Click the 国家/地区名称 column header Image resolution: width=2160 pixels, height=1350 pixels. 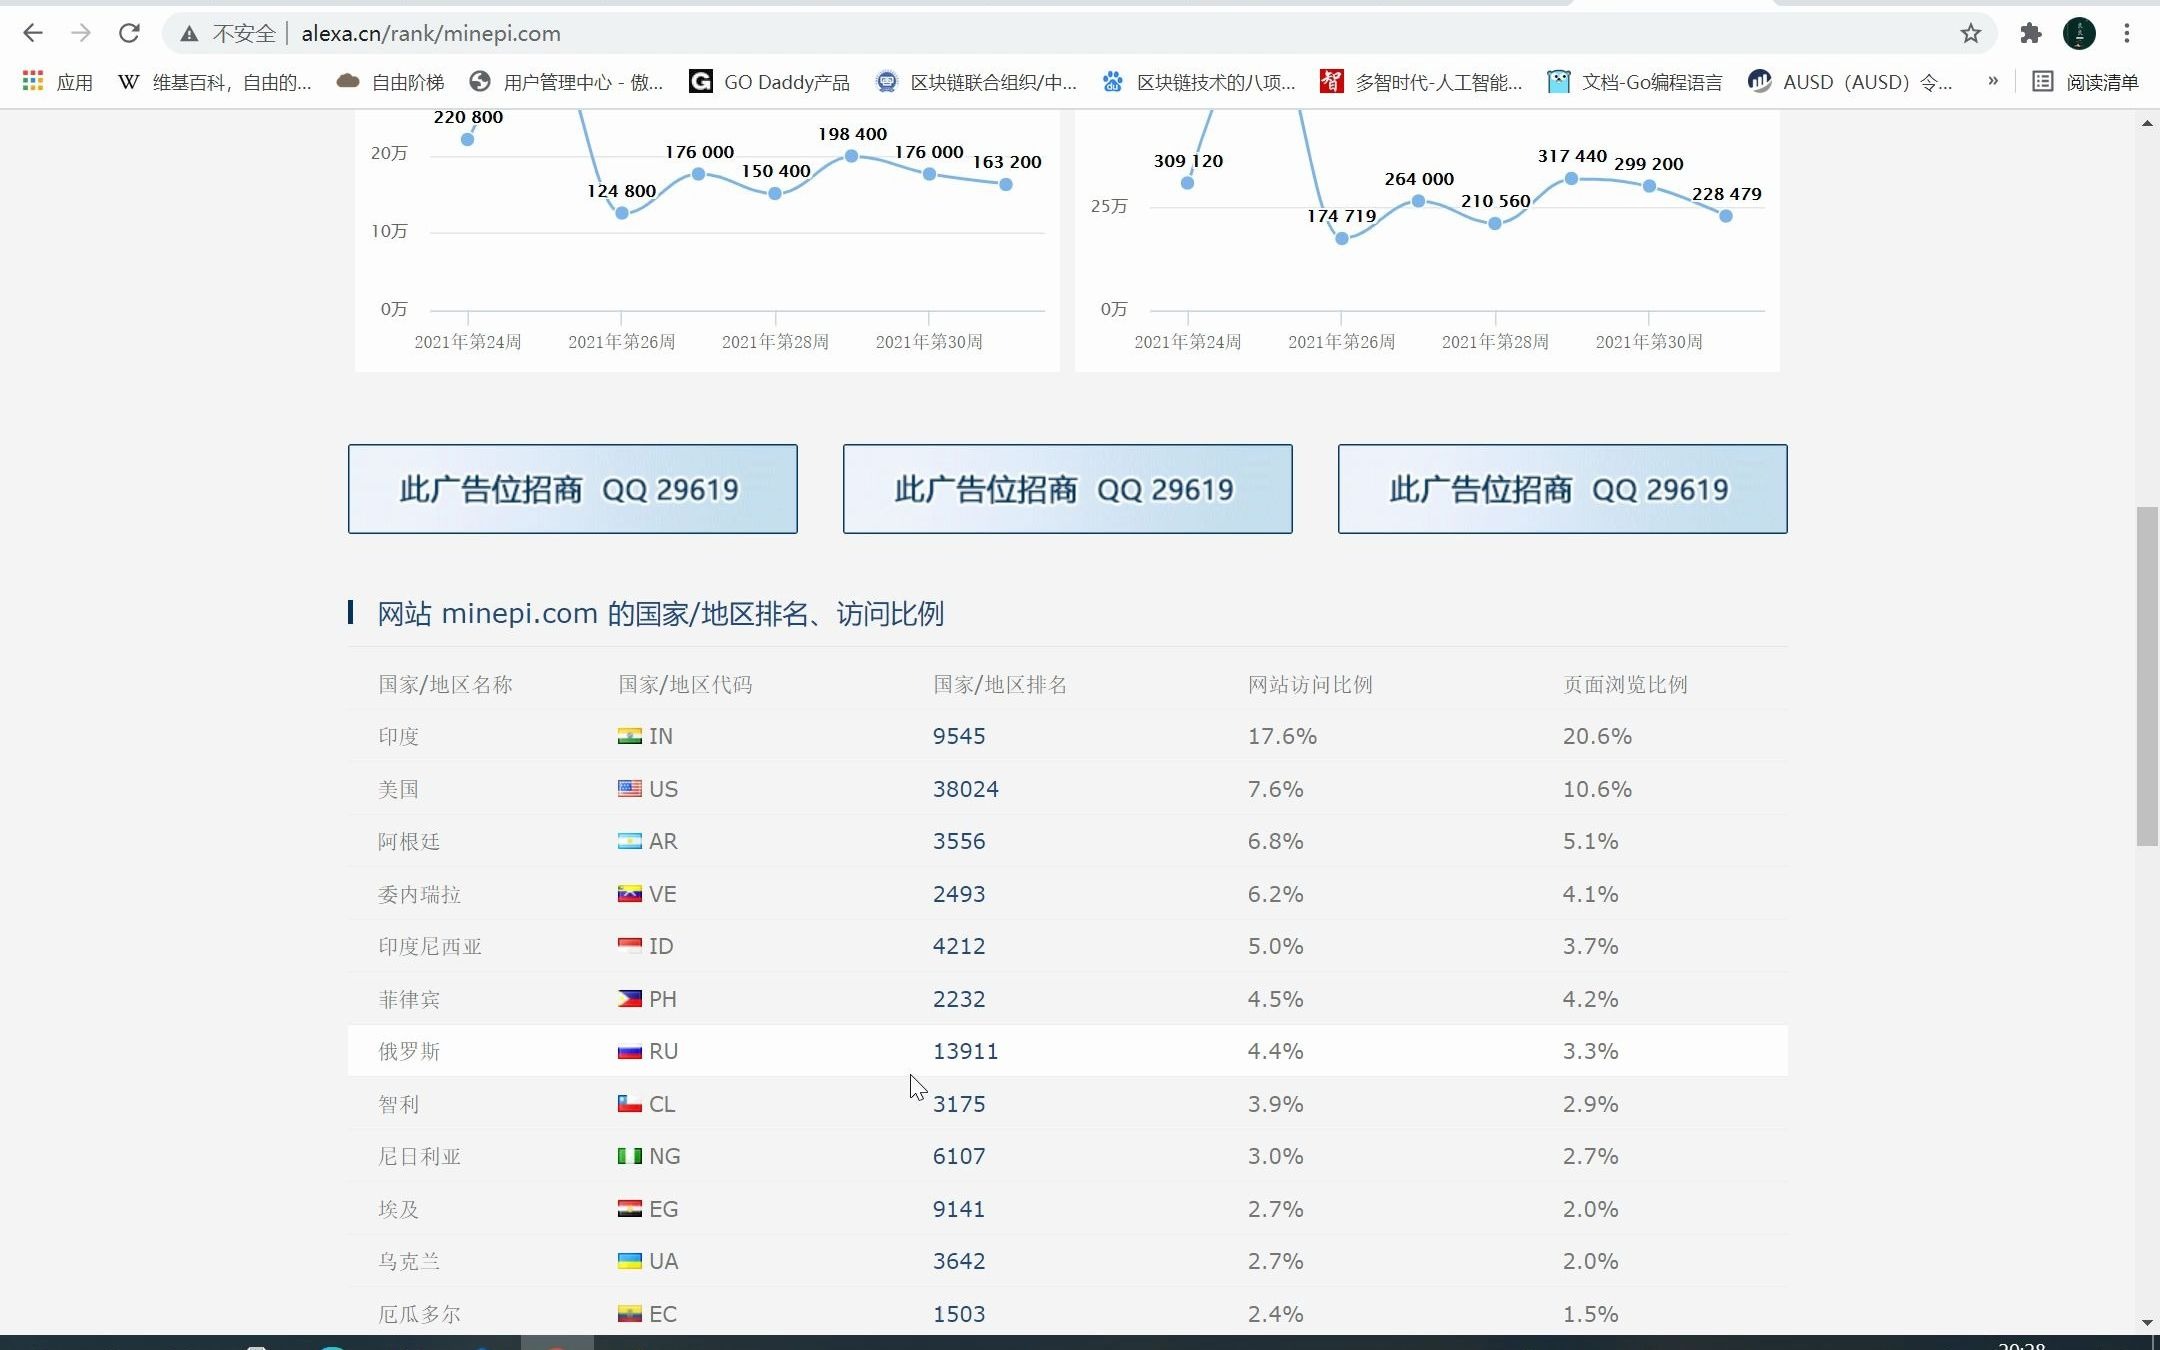(x=445, y=685)
